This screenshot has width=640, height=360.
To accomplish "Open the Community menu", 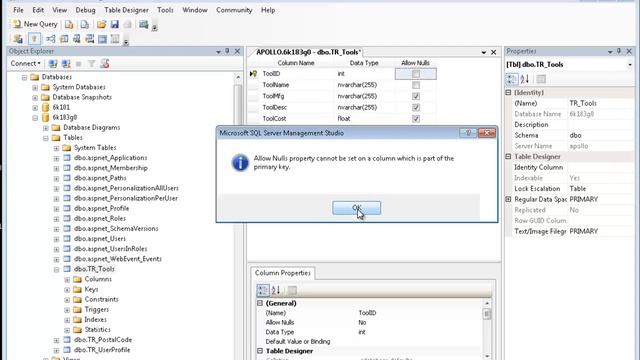I will pyautogui.click(x=234, y=10).
